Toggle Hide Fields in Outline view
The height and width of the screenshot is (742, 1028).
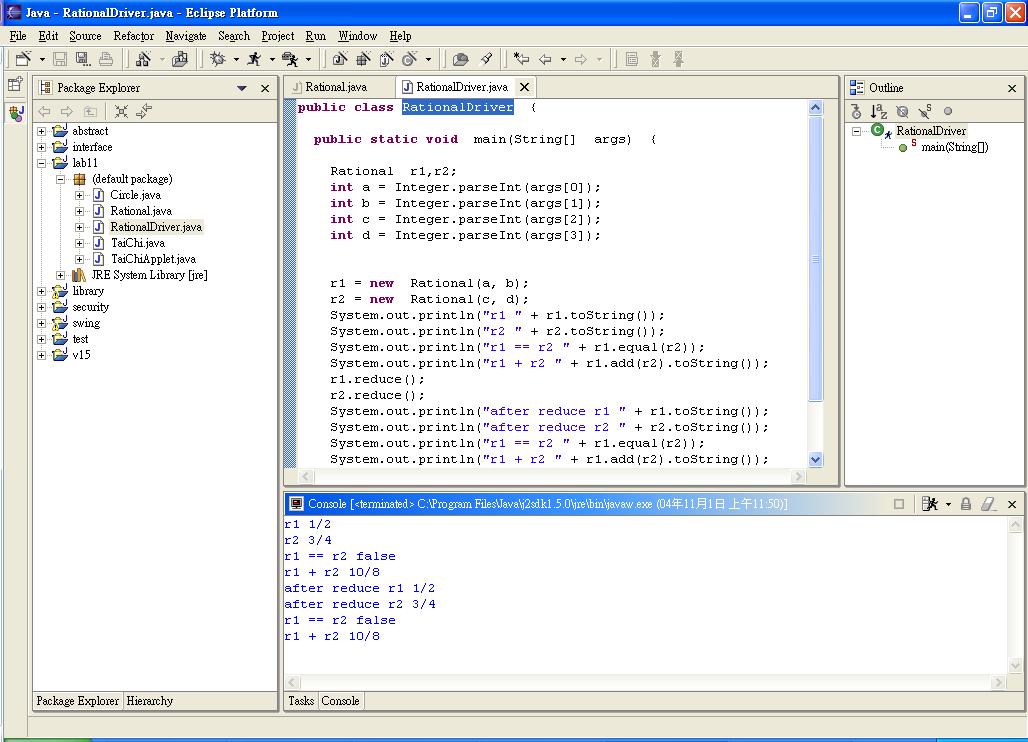click(x=902, y=111)
